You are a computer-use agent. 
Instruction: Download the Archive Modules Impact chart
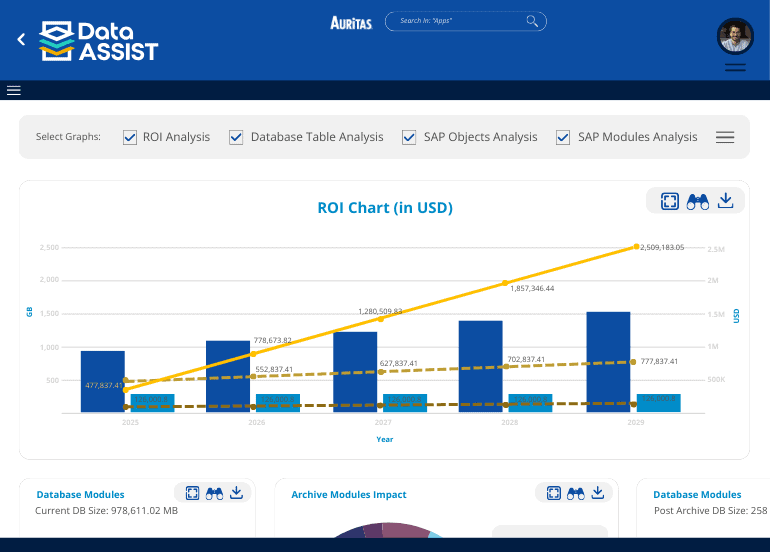pos(598,492)
